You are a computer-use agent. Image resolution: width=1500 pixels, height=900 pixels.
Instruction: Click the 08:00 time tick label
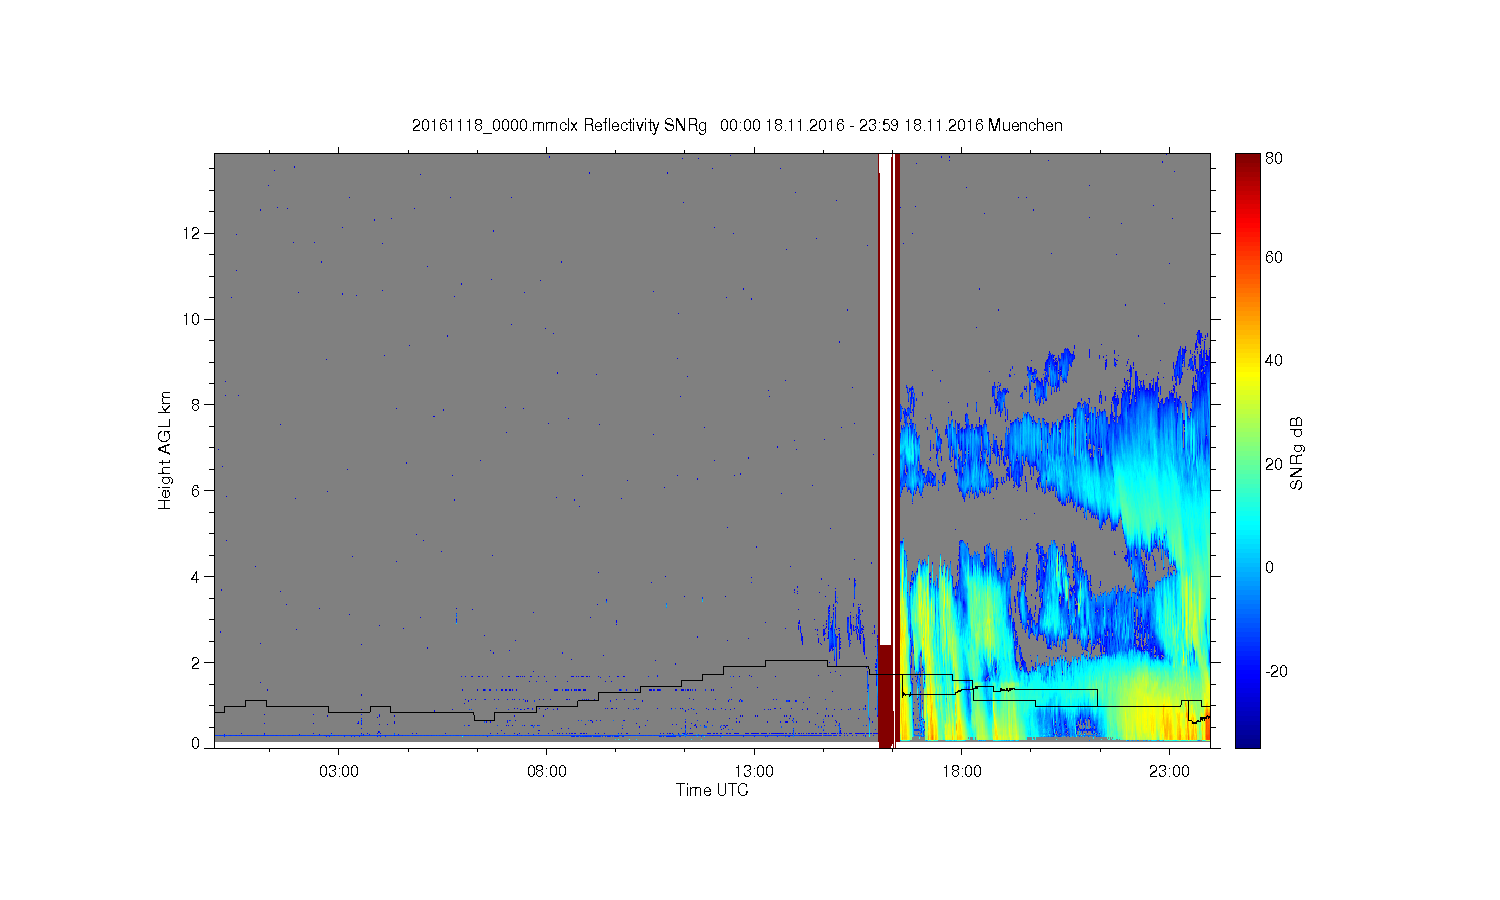click(x=547, y=771)
